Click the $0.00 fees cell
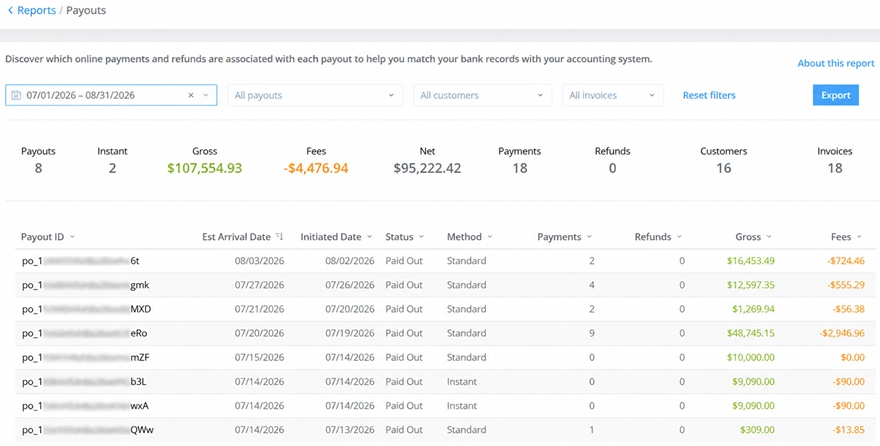 (x=853, y=357)
